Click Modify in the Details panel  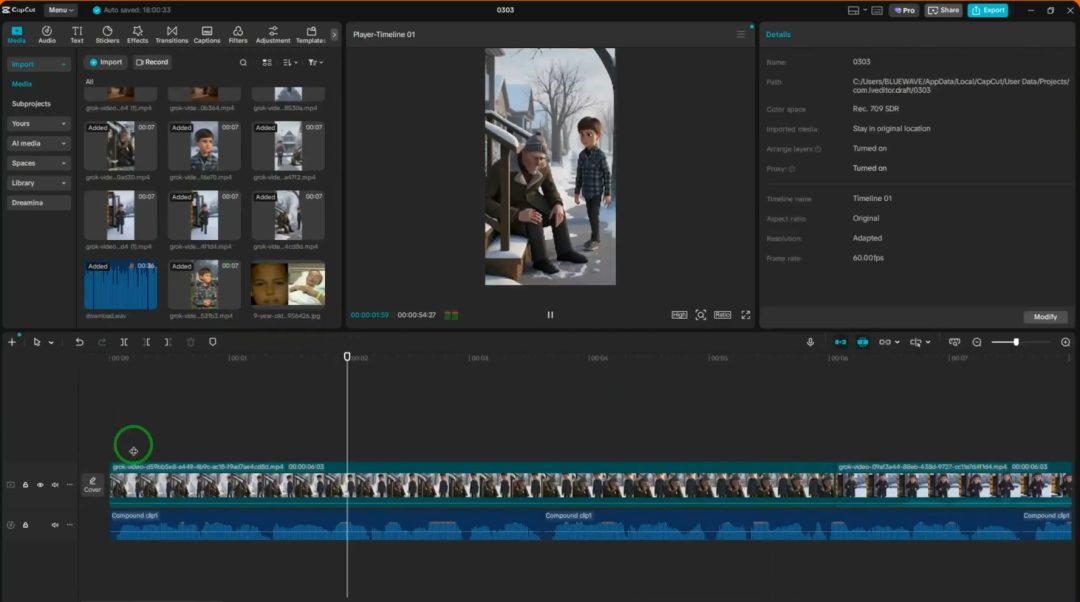click(1045, 317)
